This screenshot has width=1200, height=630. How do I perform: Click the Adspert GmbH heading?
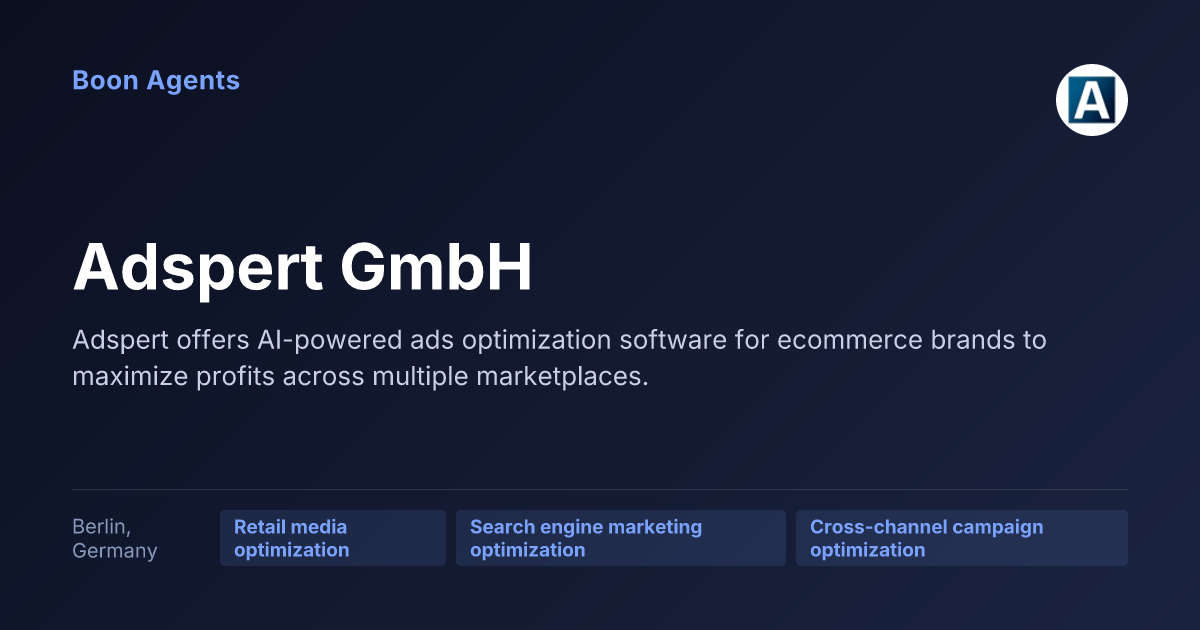pos(303,267)
